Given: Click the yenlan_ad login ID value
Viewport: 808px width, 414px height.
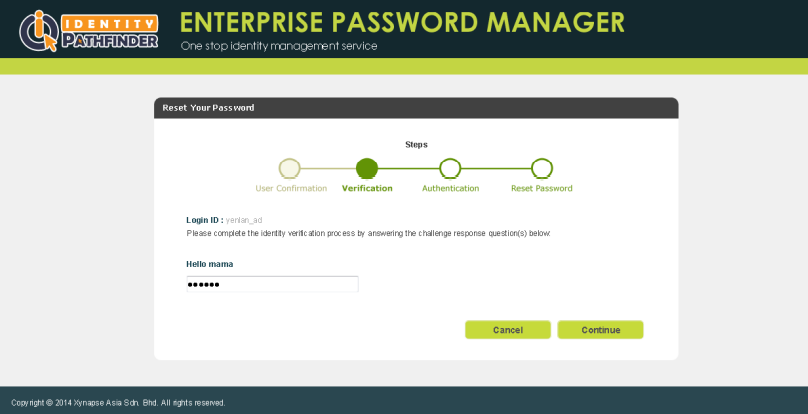Looking at the screenshot, I should (244, 219).
